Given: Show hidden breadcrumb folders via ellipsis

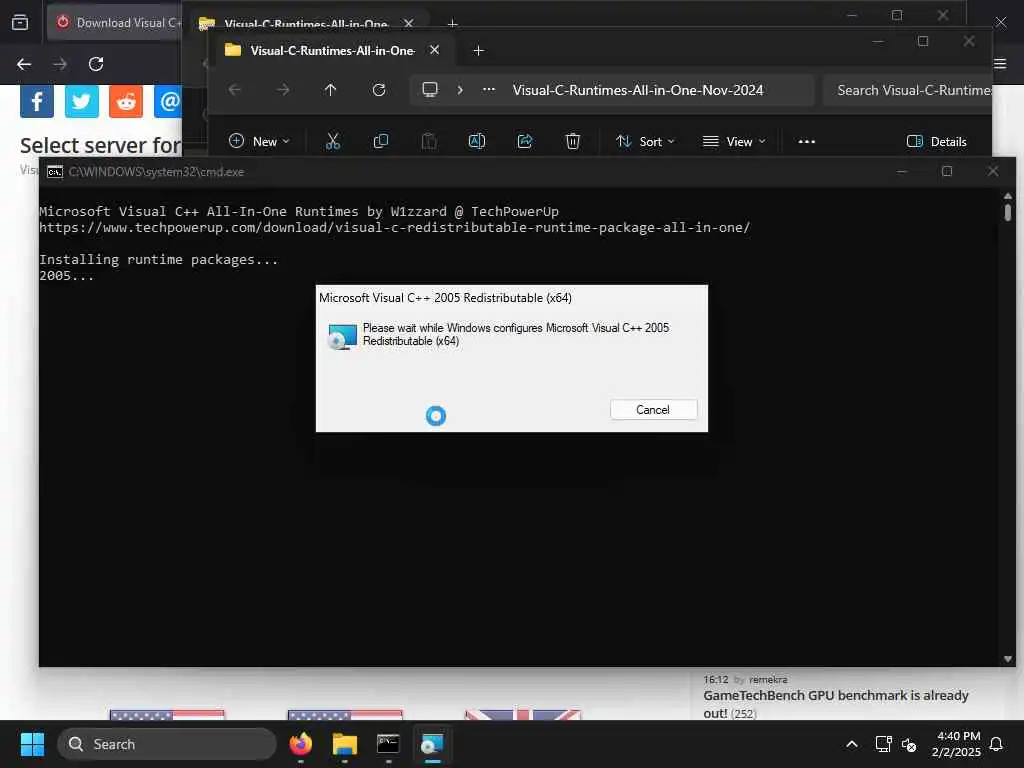Looking at the screenshot, I should [x=488, y=90].
